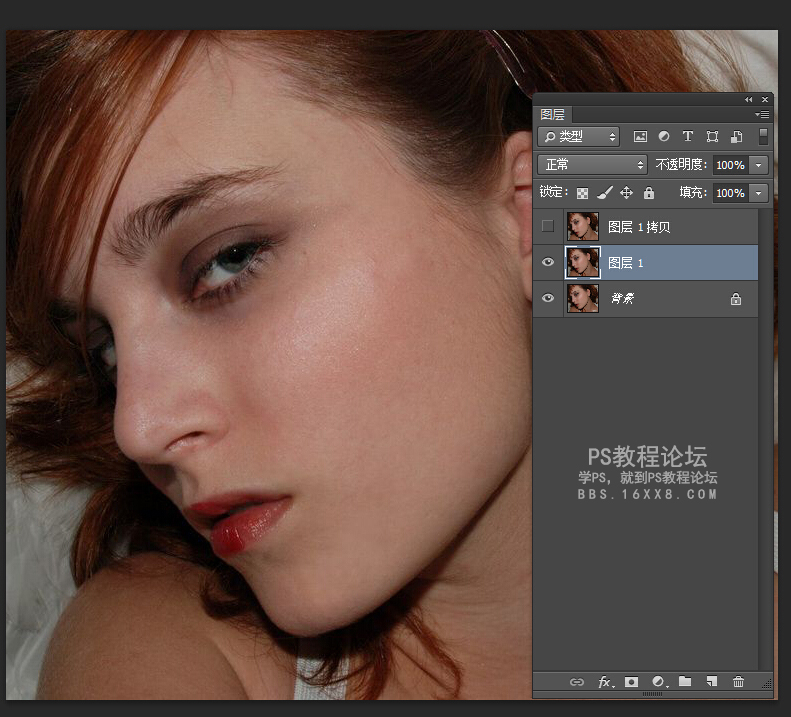Toggle layer filtering on/off switch
The width and height of the screenshot is (791, 717).
coord(763,136)
